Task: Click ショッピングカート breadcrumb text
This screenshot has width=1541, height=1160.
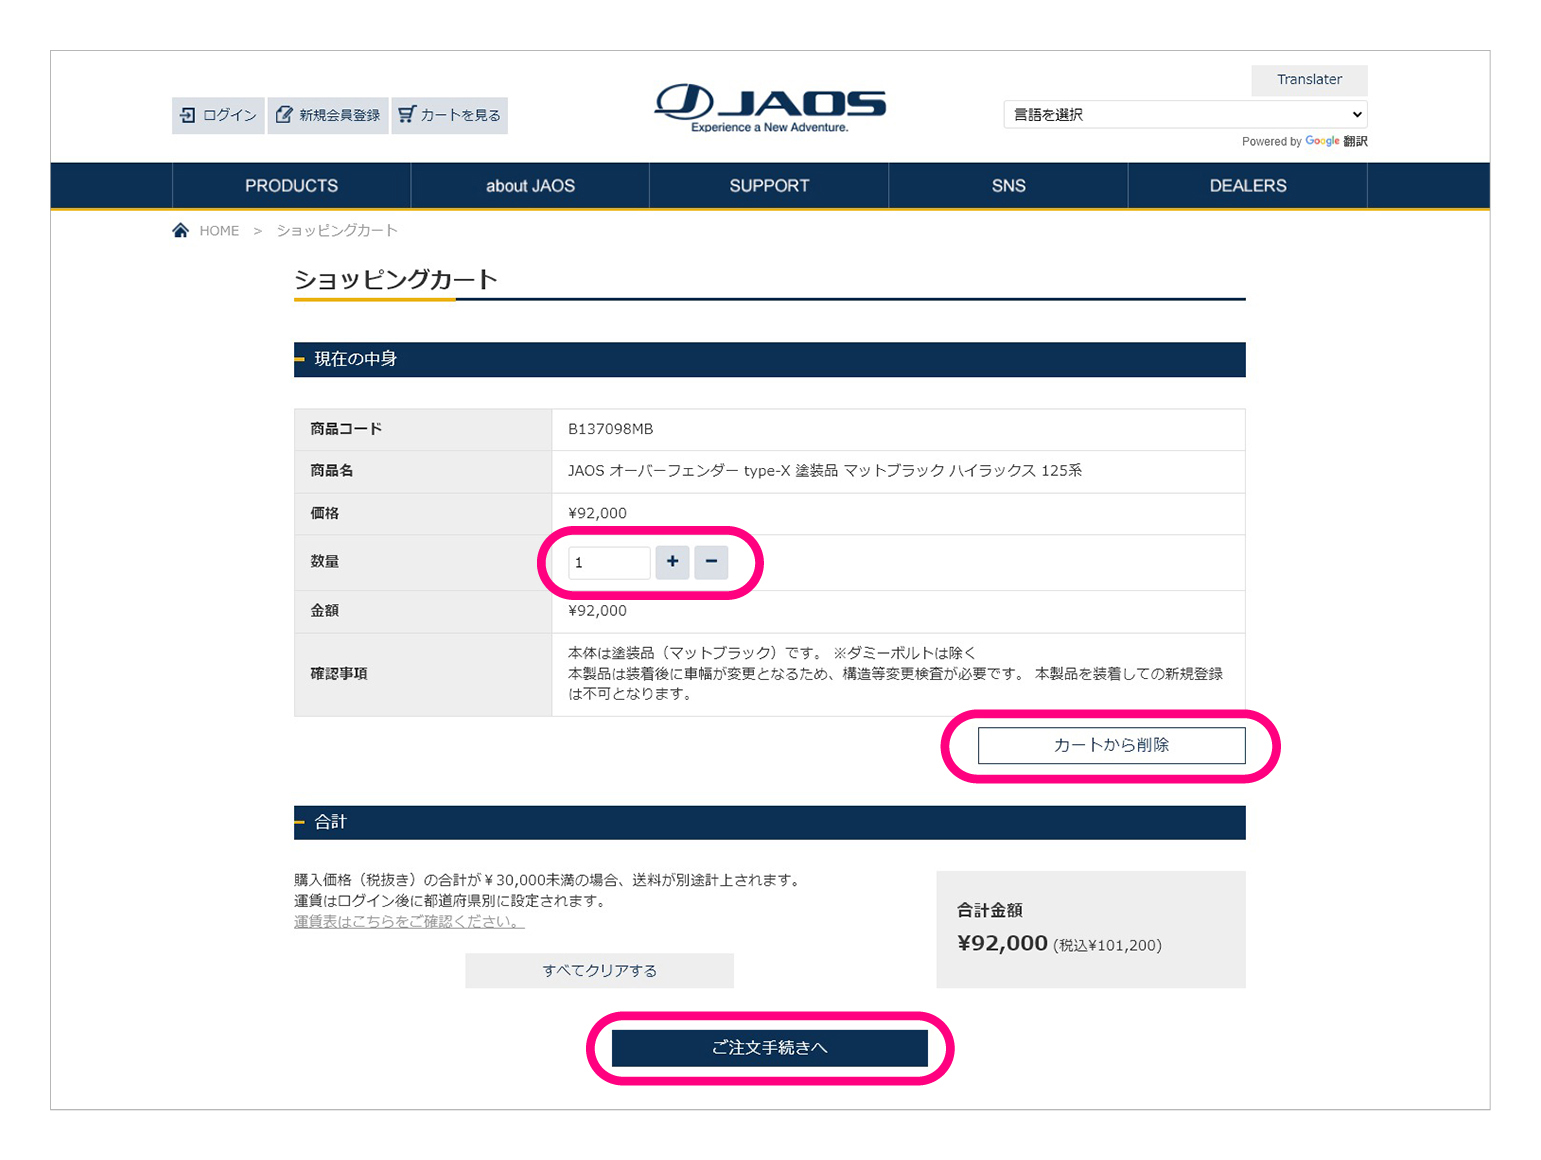Action: point(337,231)
